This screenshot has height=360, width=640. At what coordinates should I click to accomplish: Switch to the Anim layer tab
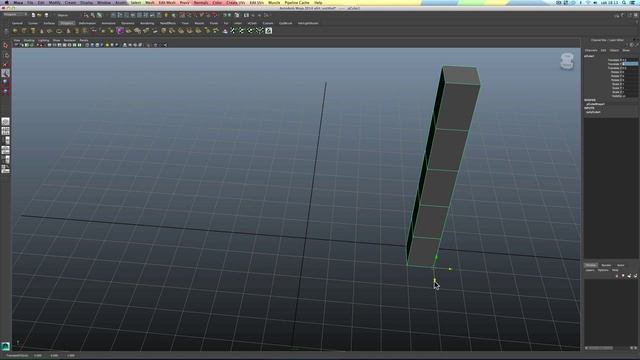(x=620, y=265)
